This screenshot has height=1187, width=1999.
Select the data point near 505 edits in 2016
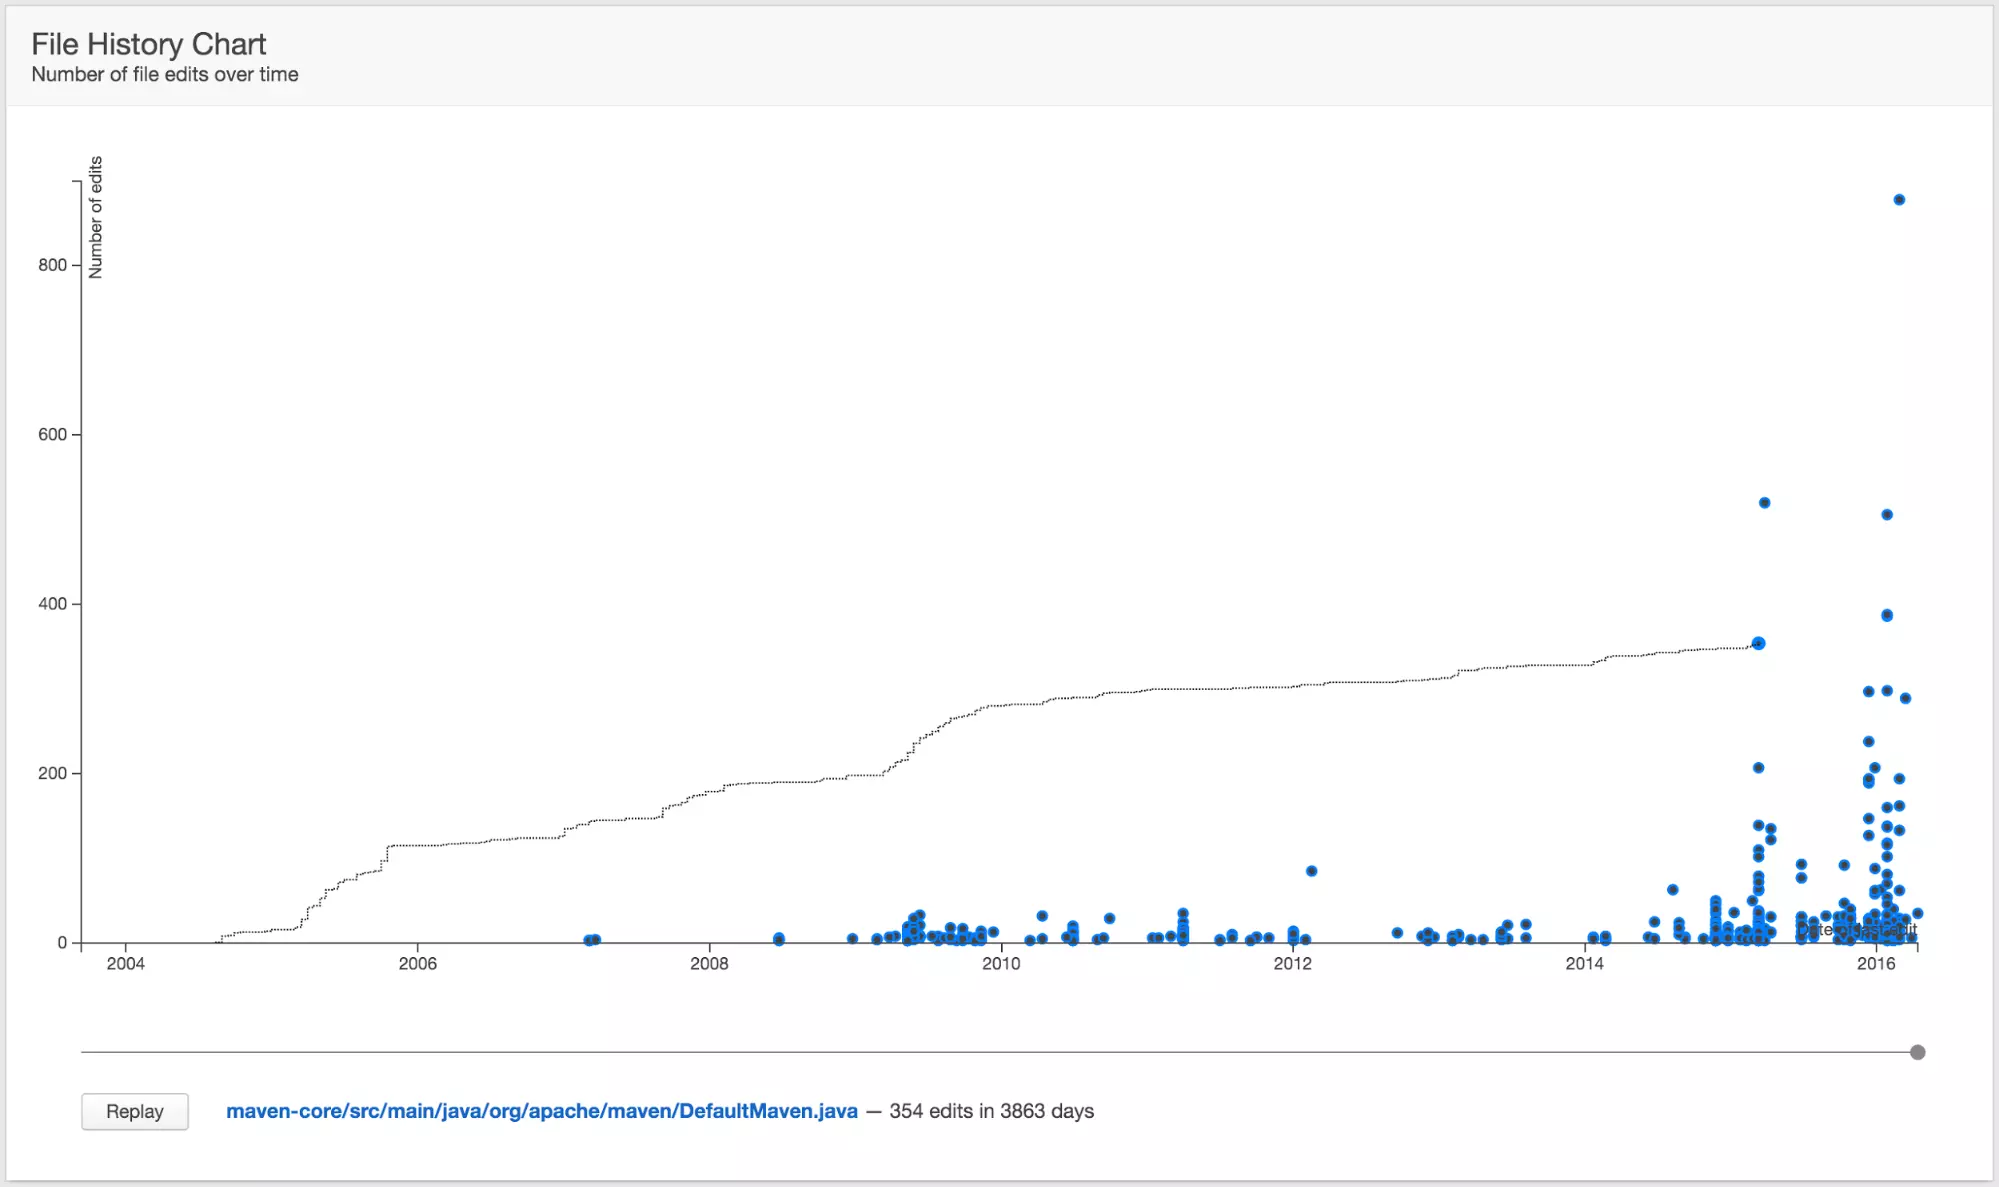[x=1887, y=515]
